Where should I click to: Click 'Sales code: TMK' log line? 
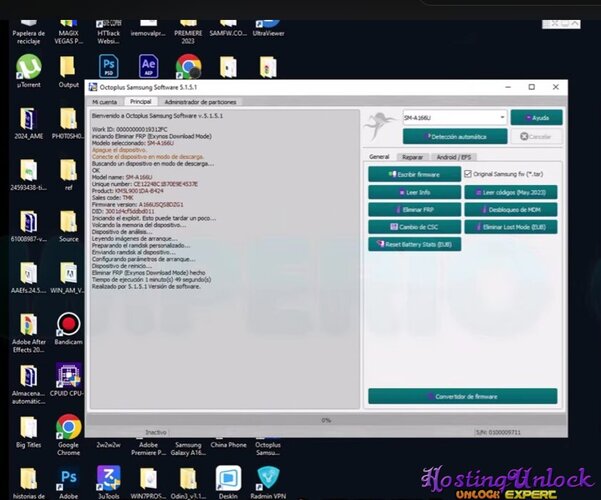(113, 197)
